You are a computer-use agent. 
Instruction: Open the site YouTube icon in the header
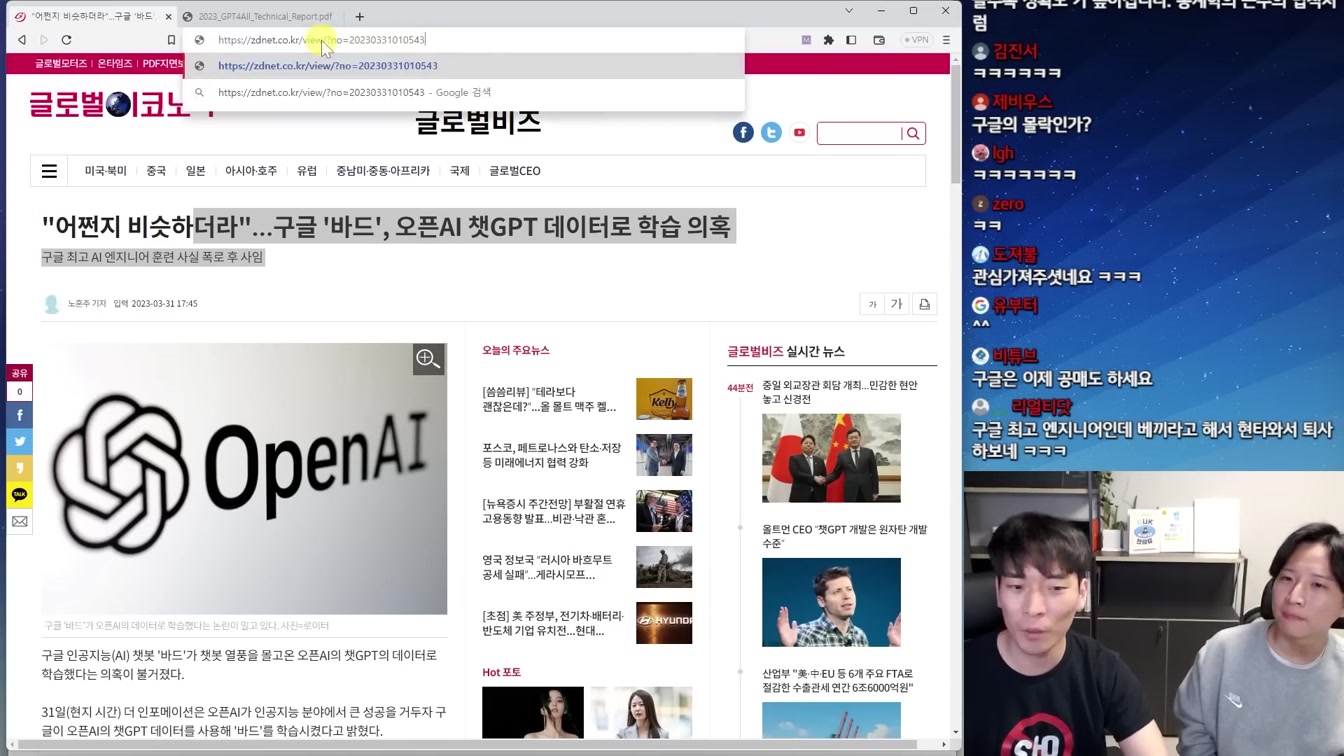coord(799,133)
